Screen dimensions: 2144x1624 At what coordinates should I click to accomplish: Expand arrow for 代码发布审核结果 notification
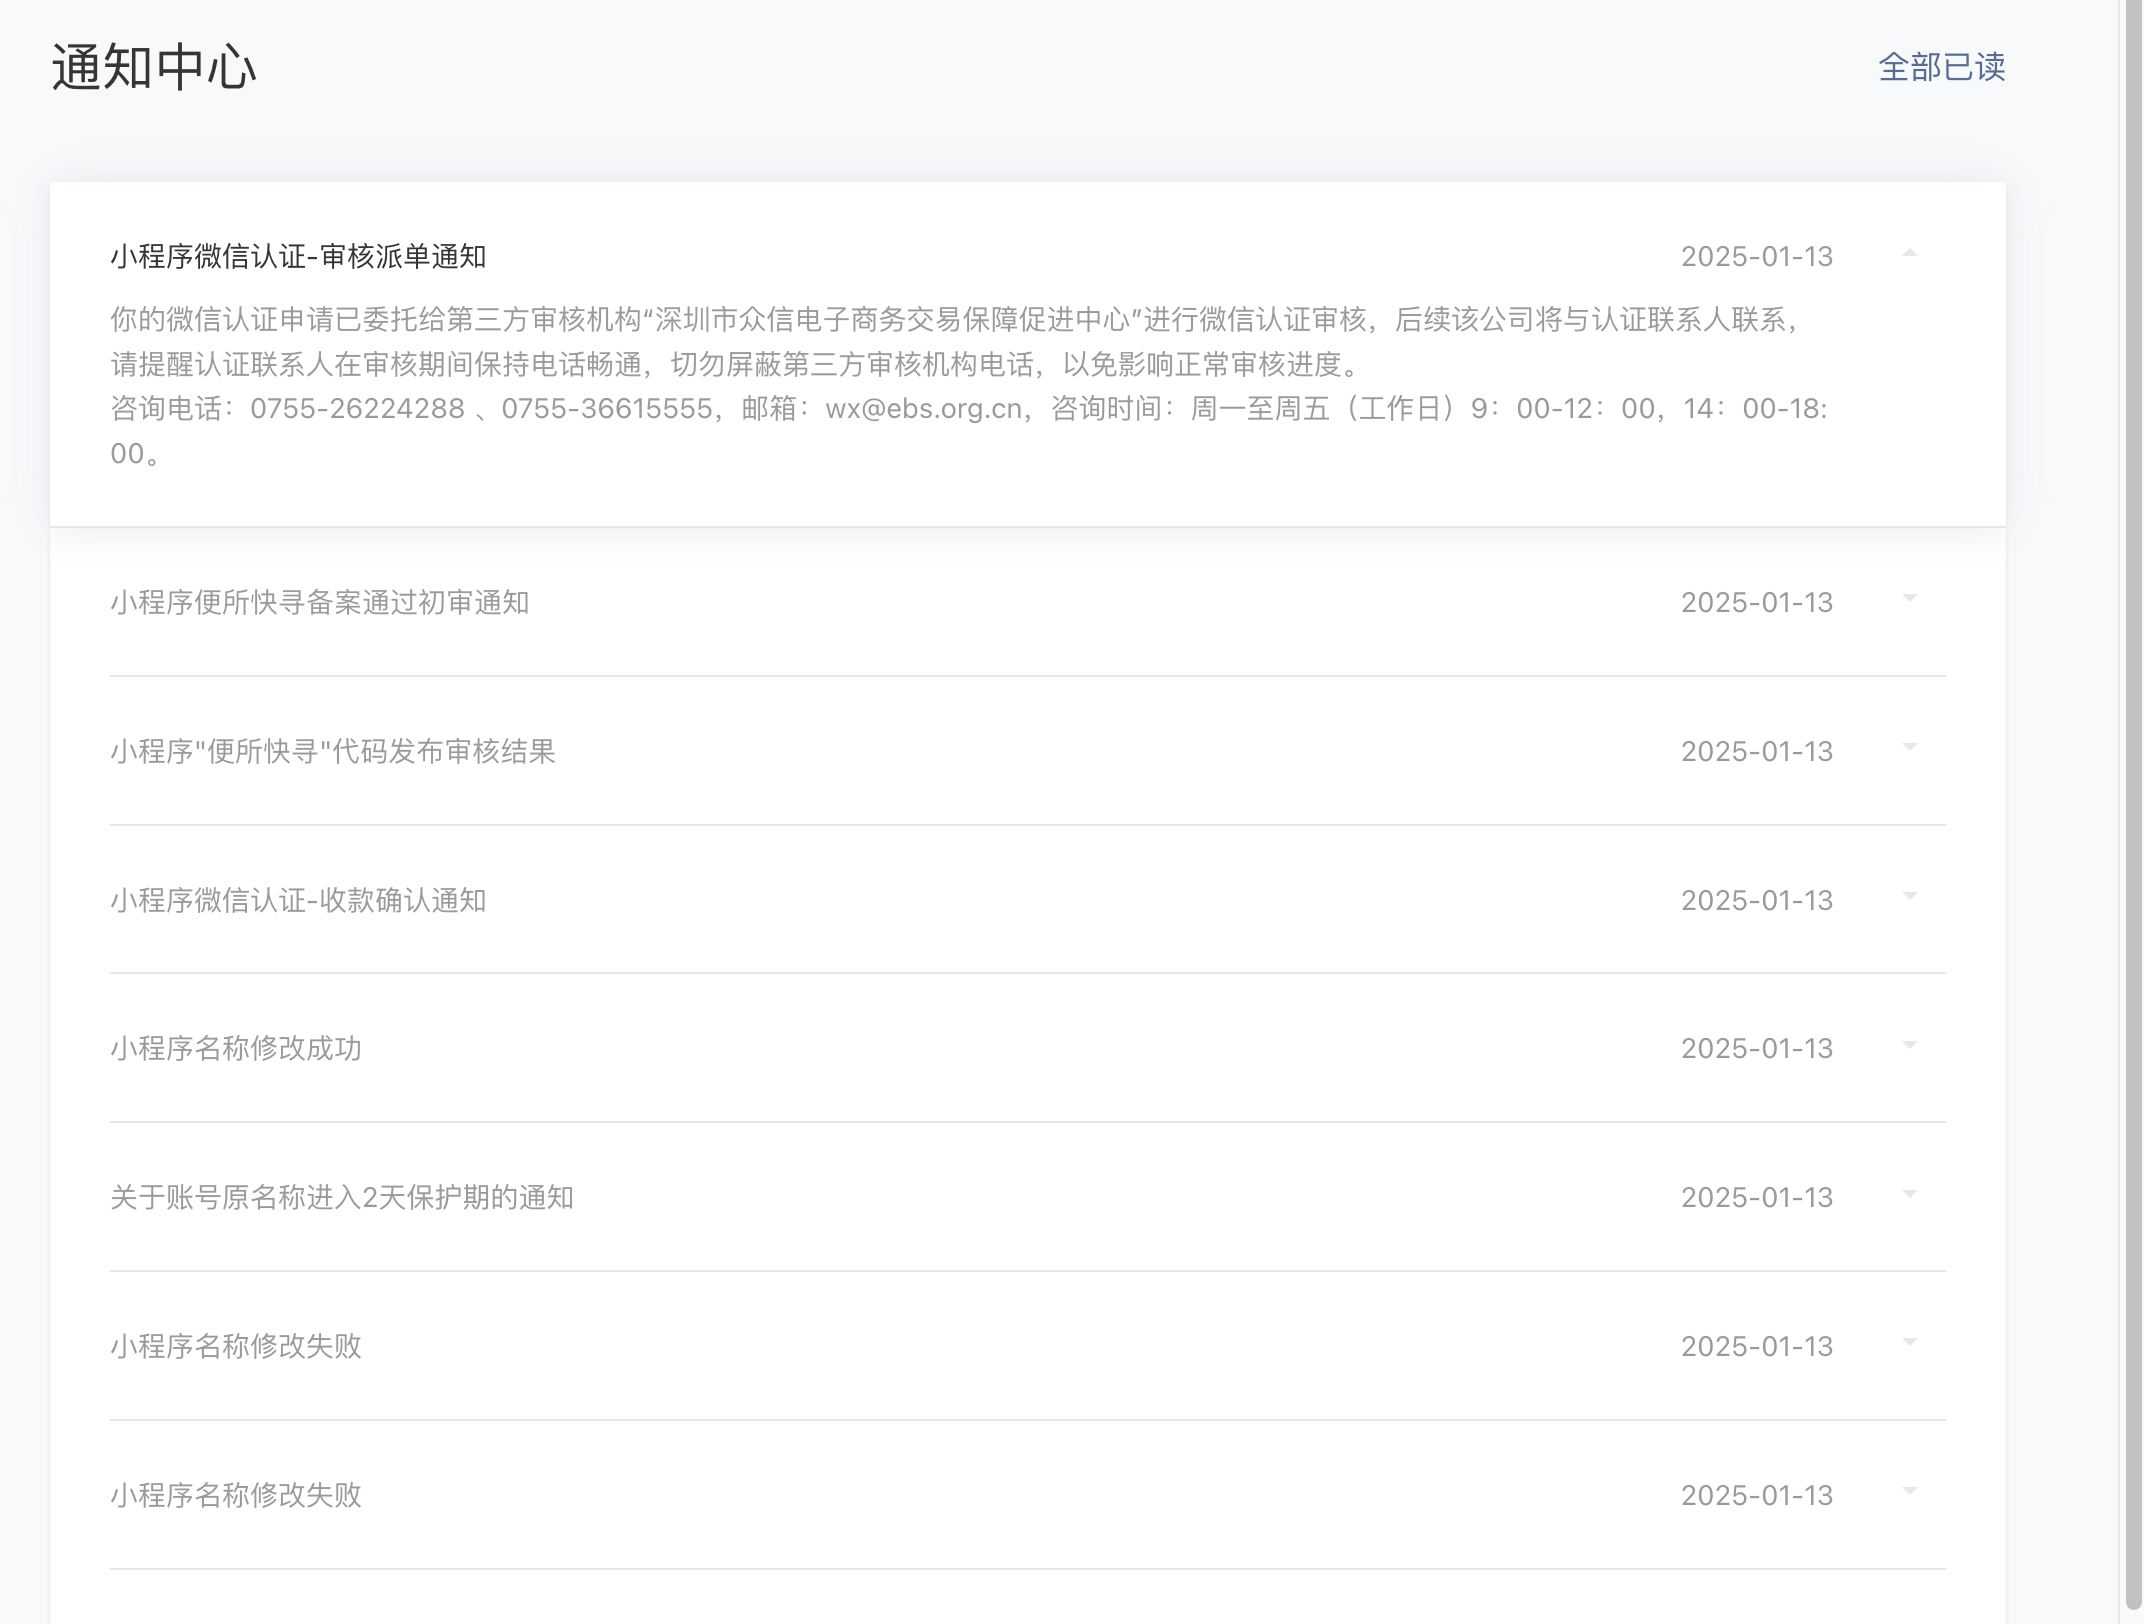tap(1909, 748)
